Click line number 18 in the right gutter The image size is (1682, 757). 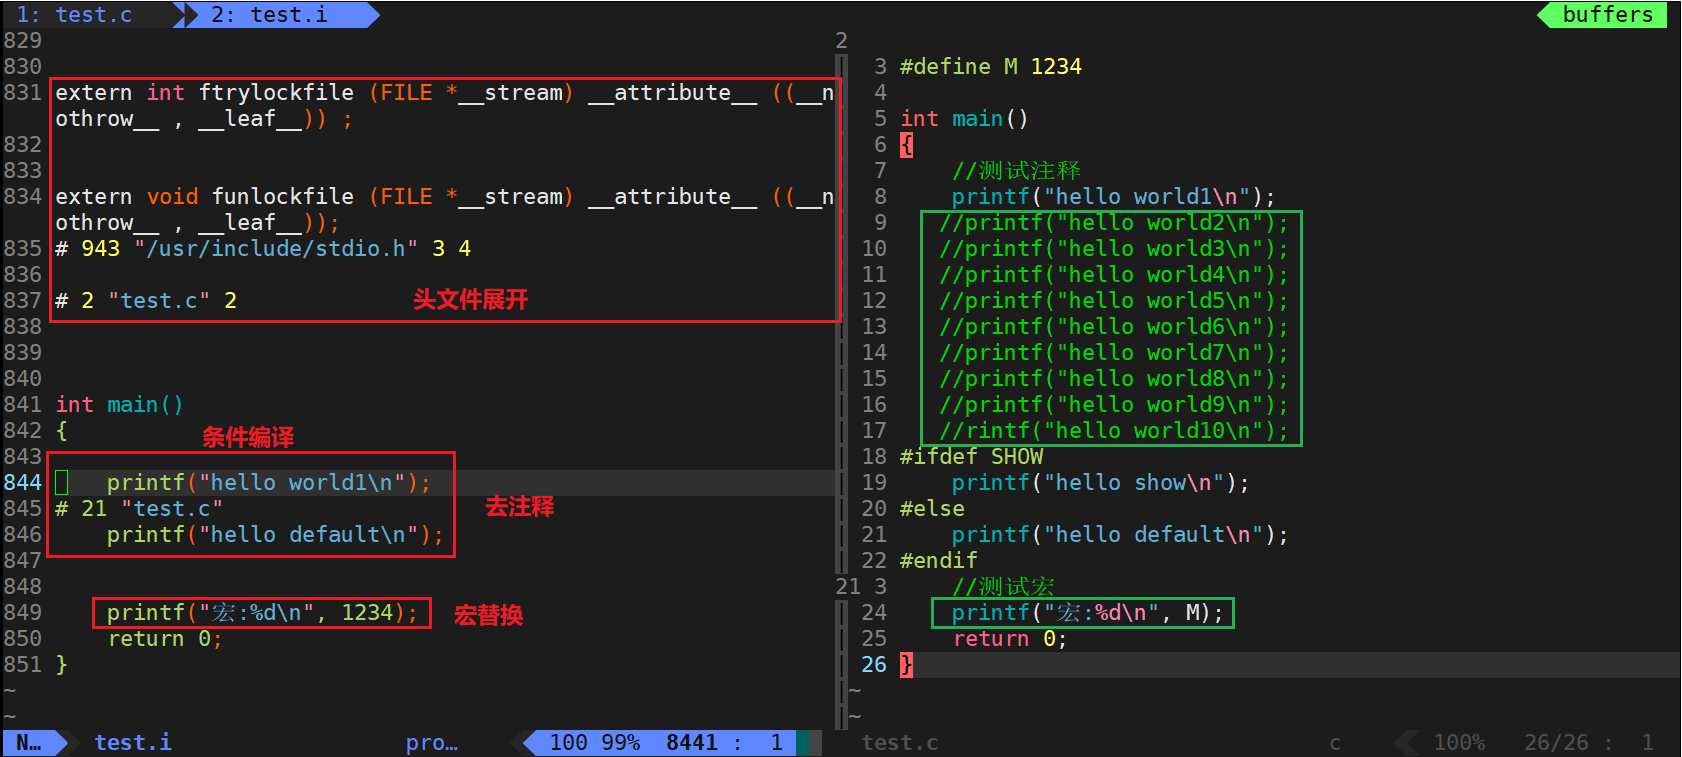pos(874,457)
